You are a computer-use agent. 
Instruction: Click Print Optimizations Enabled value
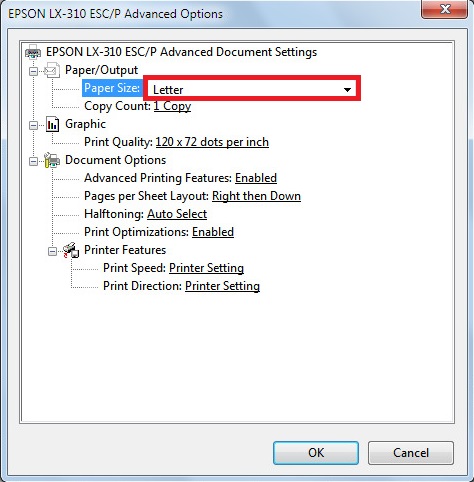[x=213, y=232]
